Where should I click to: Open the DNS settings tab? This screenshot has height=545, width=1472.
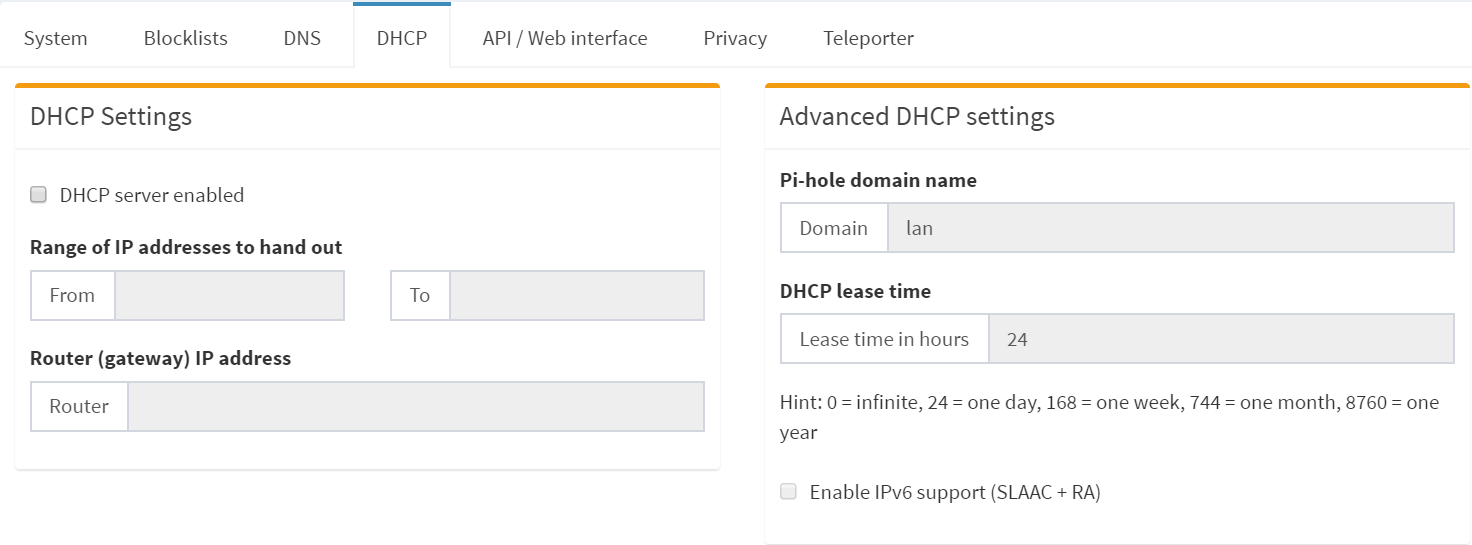(x=302, y=38)
